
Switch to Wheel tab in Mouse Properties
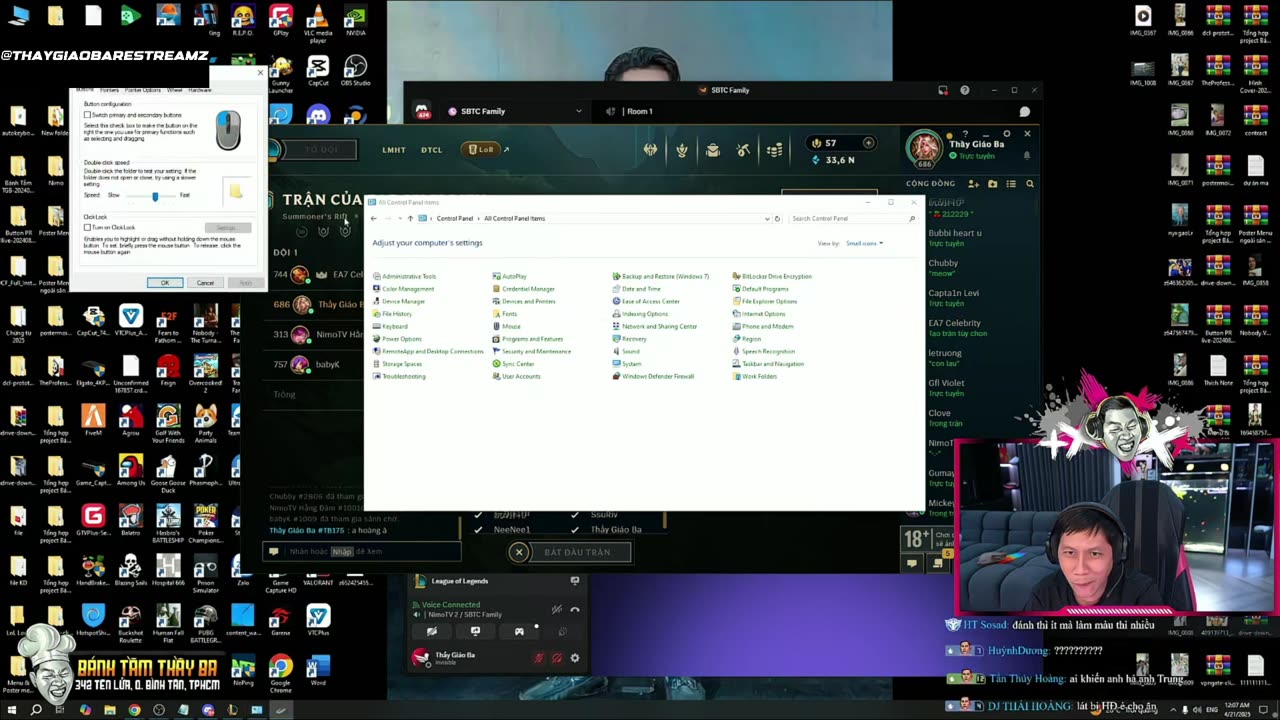(174, 90)
